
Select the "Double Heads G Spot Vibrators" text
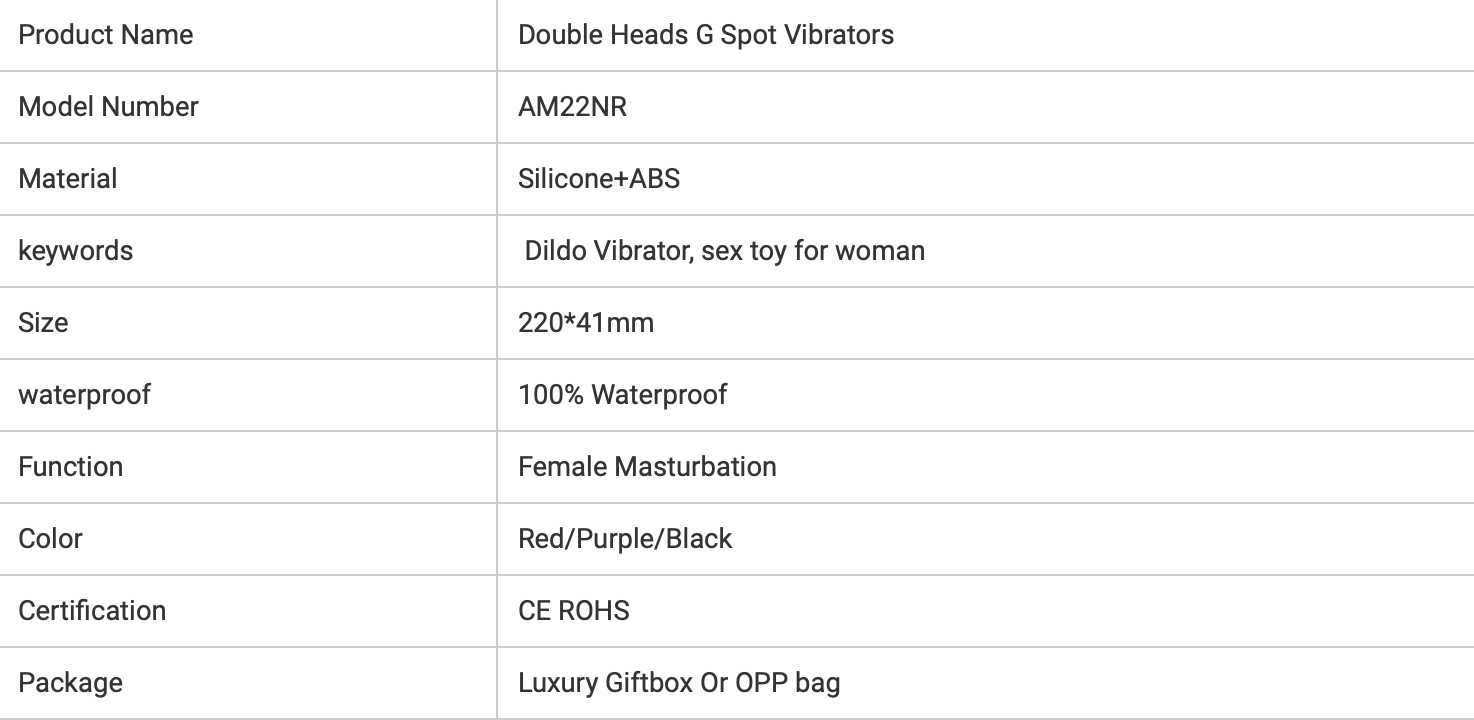tap(705, 35)
